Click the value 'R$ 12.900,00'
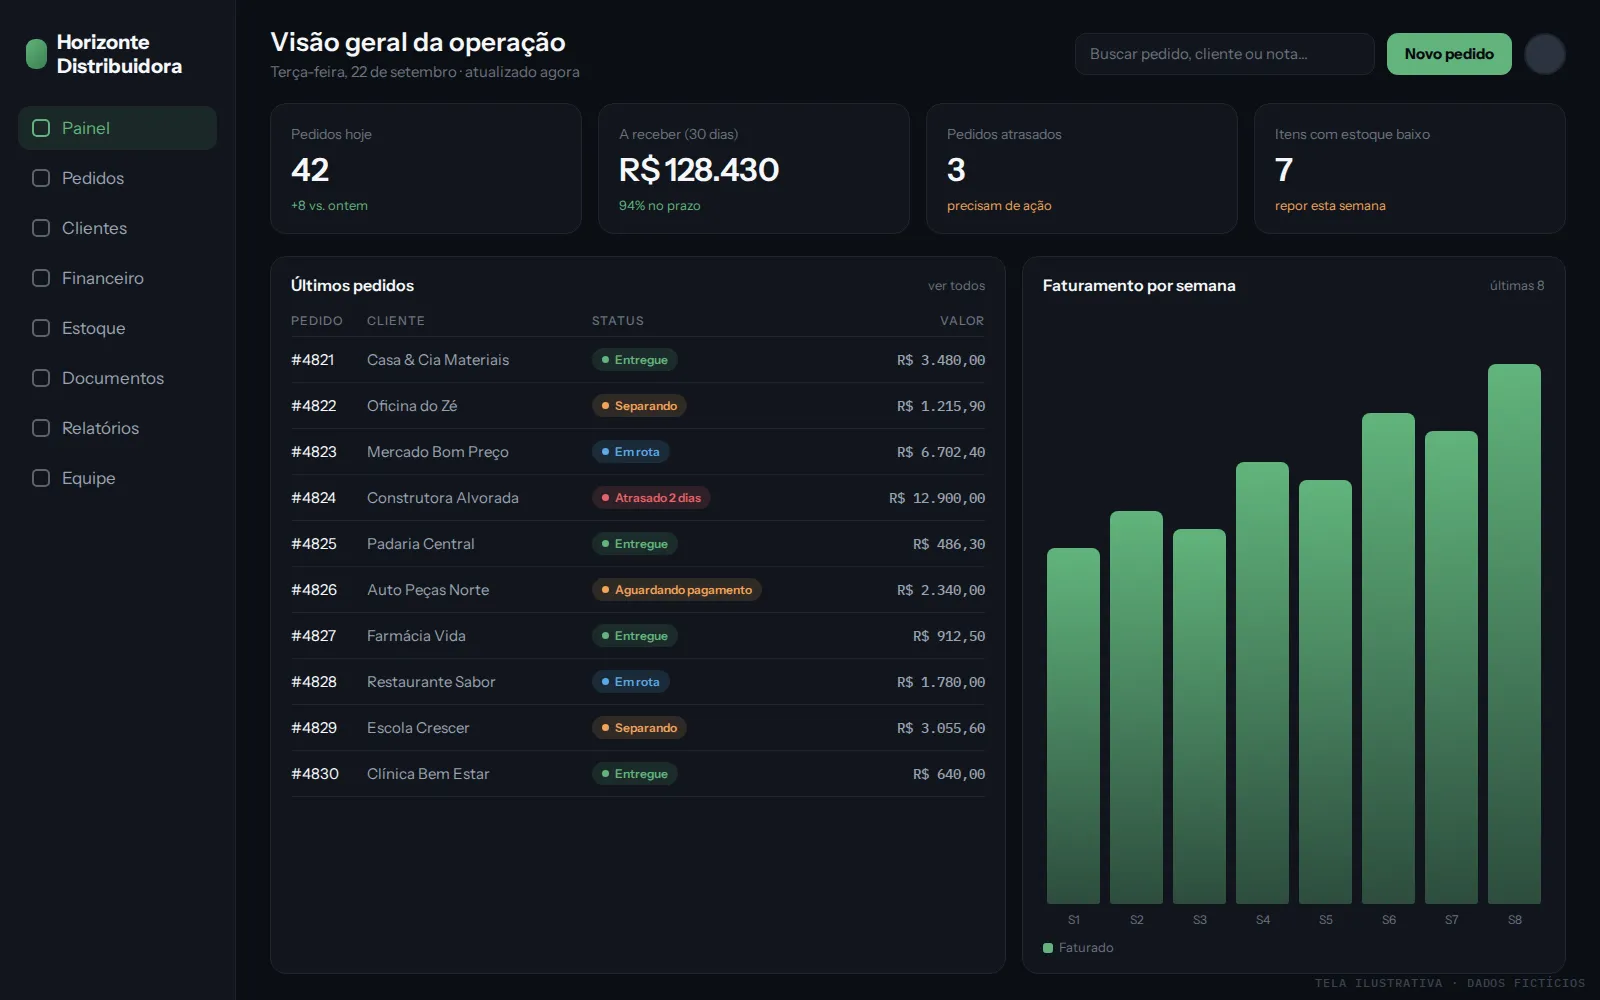The height and width of the screenshot is (1000, 1600). click(x=937, y=498)
